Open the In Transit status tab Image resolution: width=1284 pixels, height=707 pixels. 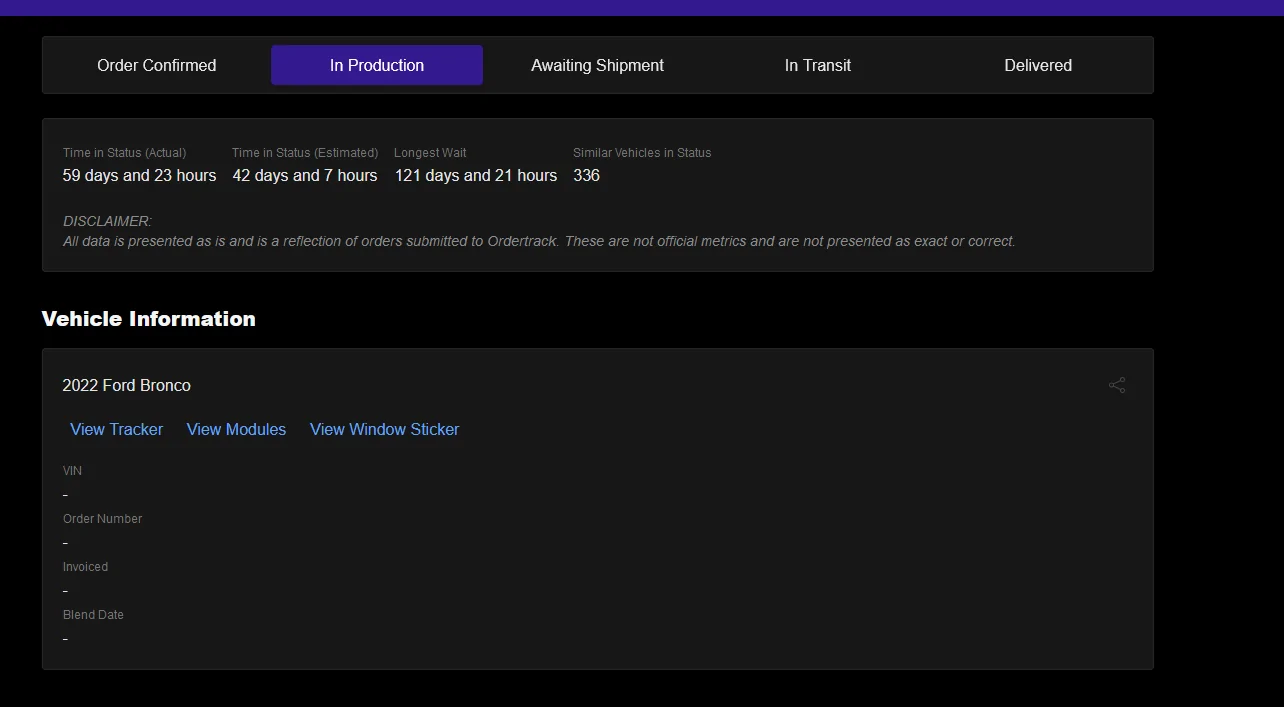(818, 65)
